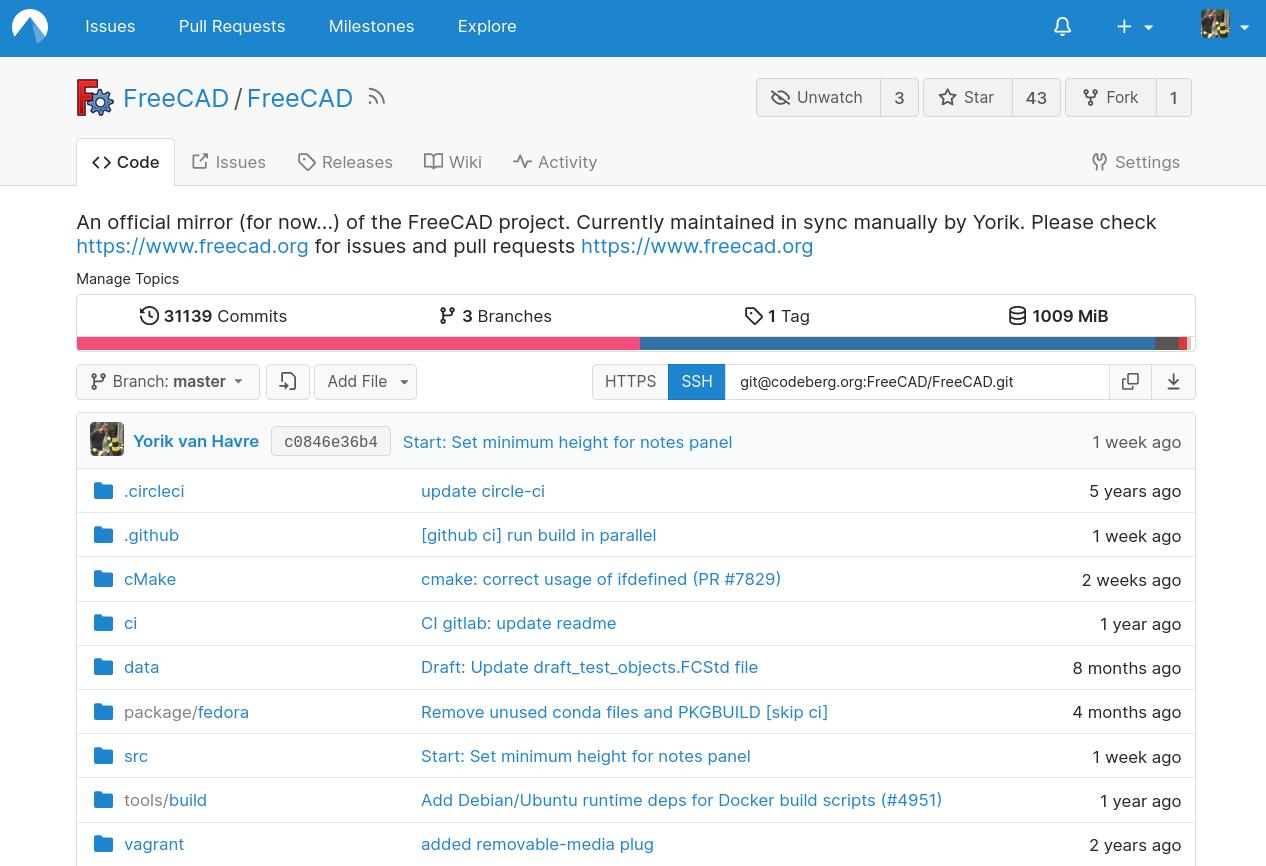Click the compare branches icon button
The width and height of the screenshot is (1266, 866).
pos(288,382)
